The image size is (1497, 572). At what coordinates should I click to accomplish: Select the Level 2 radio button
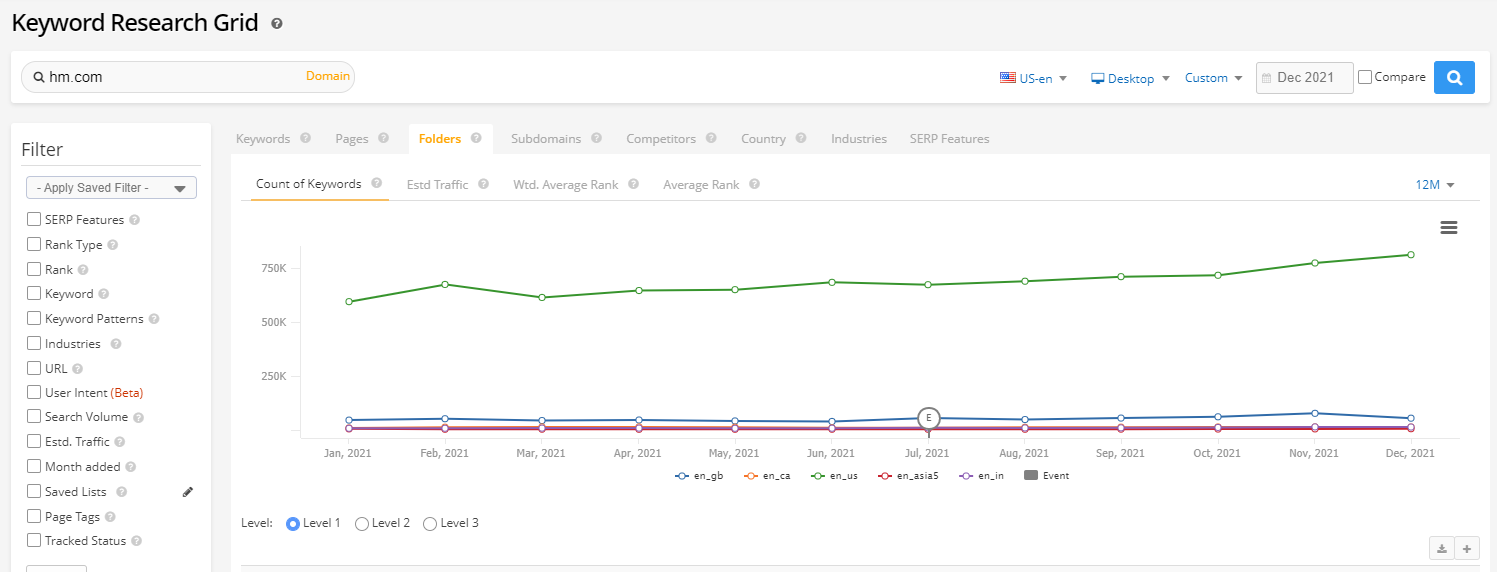(362, 523)
